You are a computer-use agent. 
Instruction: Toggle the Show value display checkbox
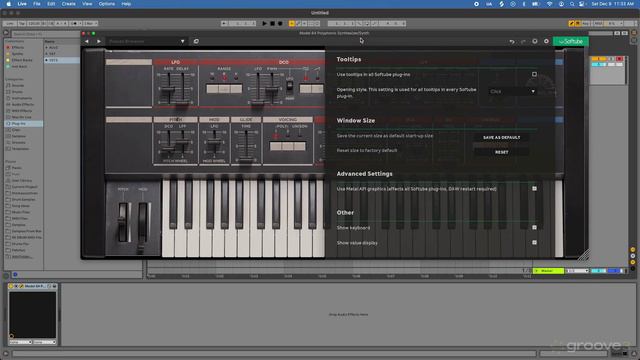[534, 242]
